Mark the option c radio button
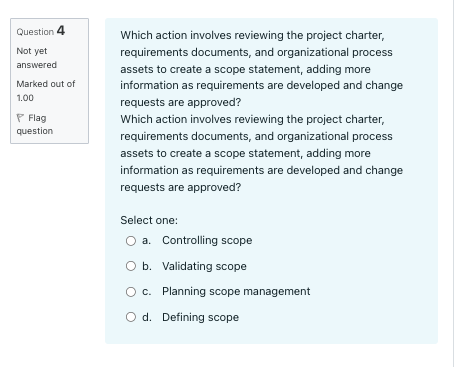 coord(131,292)
